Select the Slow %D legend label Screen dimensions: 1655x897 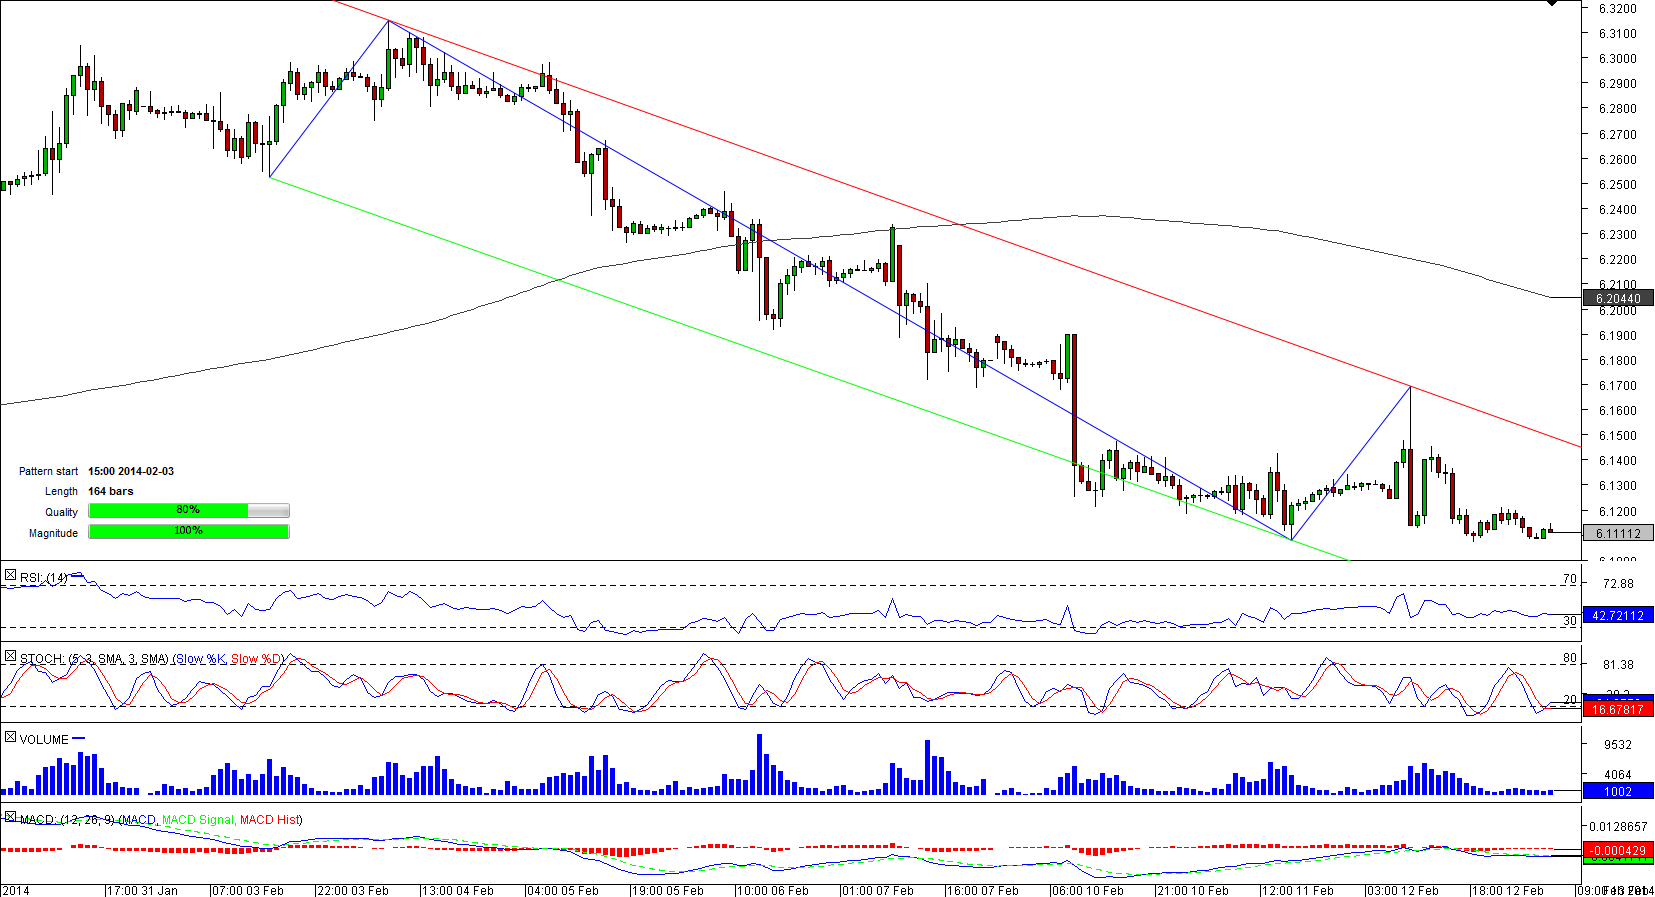257,659
